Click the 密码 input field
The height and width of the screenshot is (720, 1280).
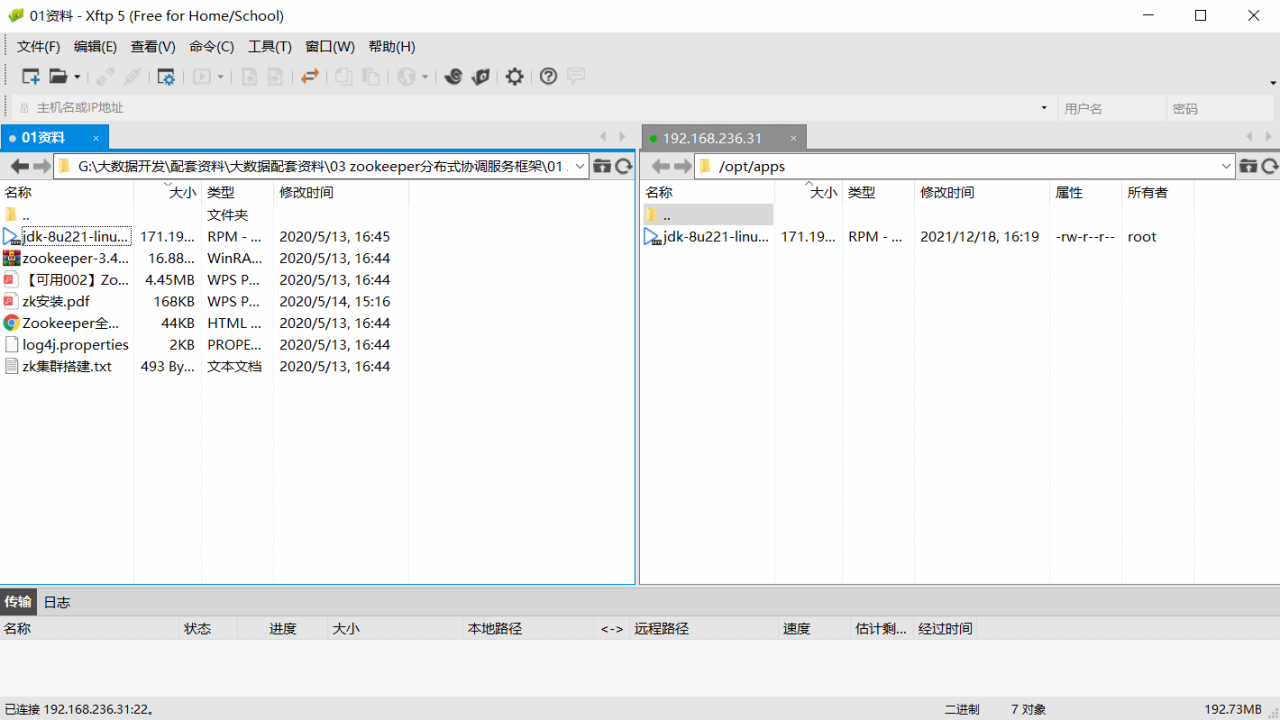(x=1219, y=108)
